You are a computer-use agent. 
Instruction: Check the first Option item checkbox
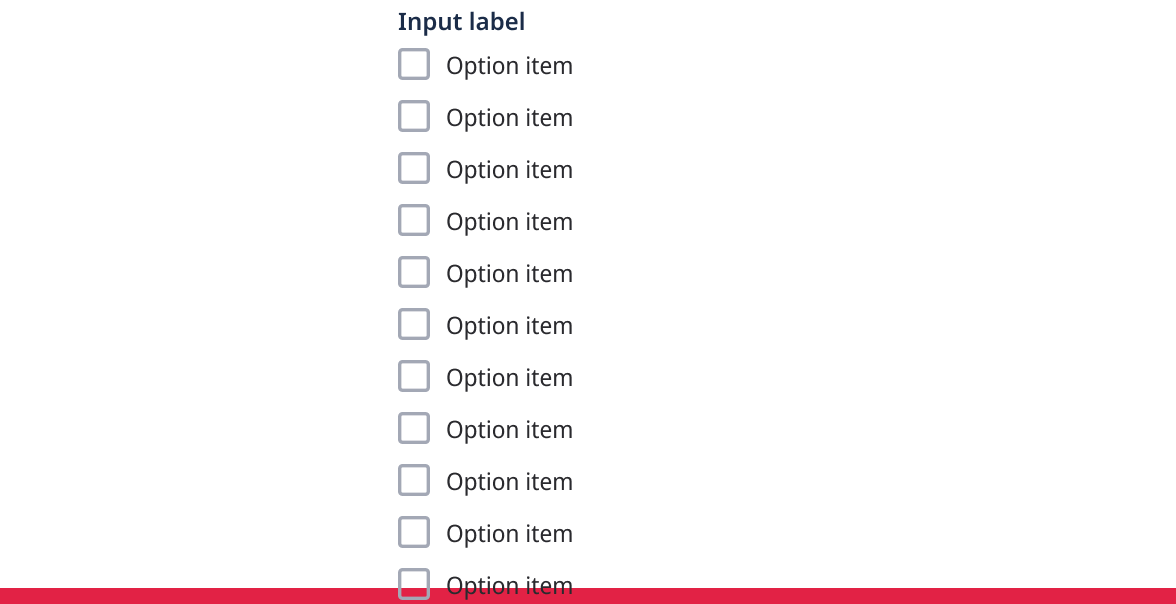(x=414, y=65)
